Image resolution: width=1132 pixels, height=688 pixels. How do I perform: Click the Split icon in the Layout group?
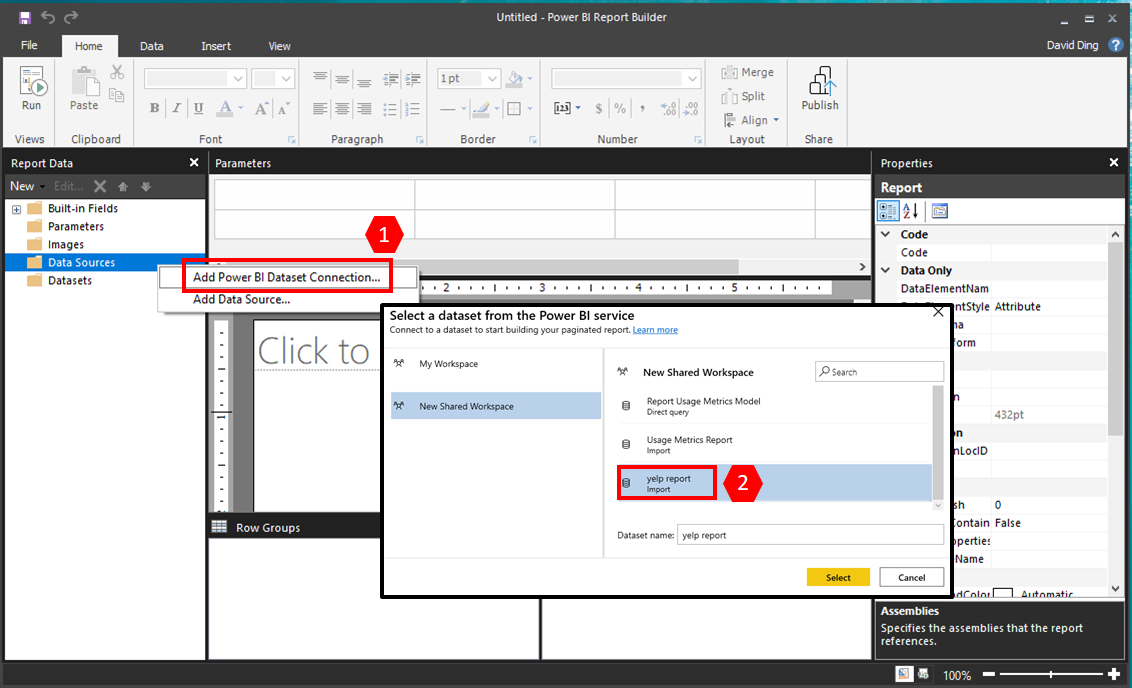tap(731, 96)
